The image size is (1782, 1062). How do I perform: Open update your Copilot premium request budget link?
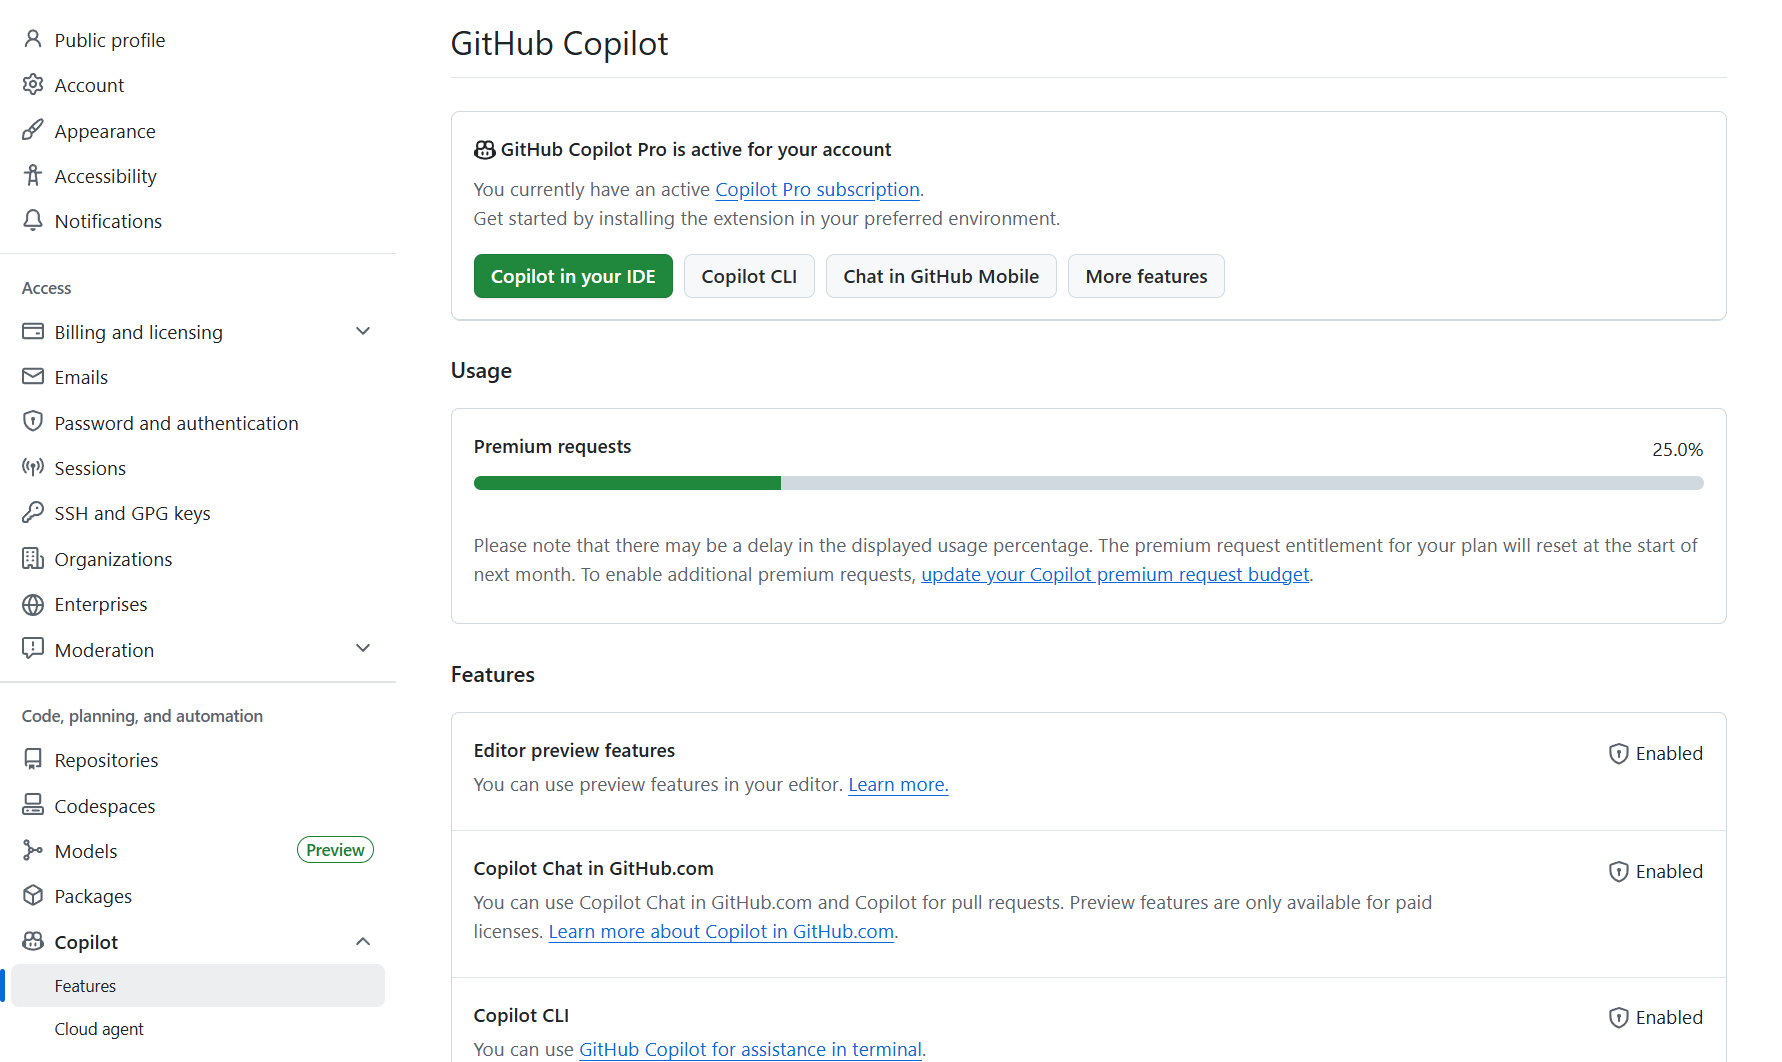[1115, 574]
